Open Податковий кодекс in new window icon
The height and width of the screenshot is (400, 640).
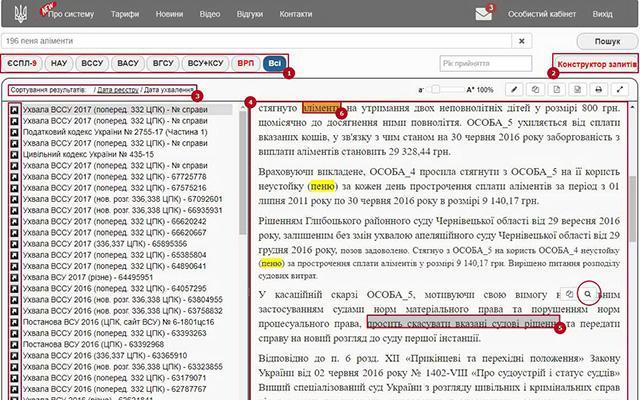pos(15,134)
